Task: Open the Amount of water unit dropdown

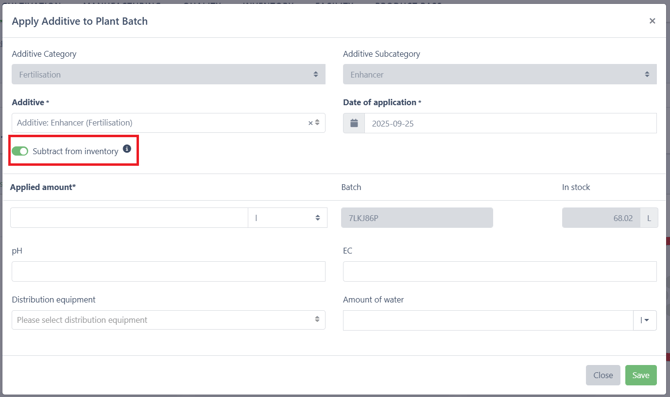Action: pos(645,320)
